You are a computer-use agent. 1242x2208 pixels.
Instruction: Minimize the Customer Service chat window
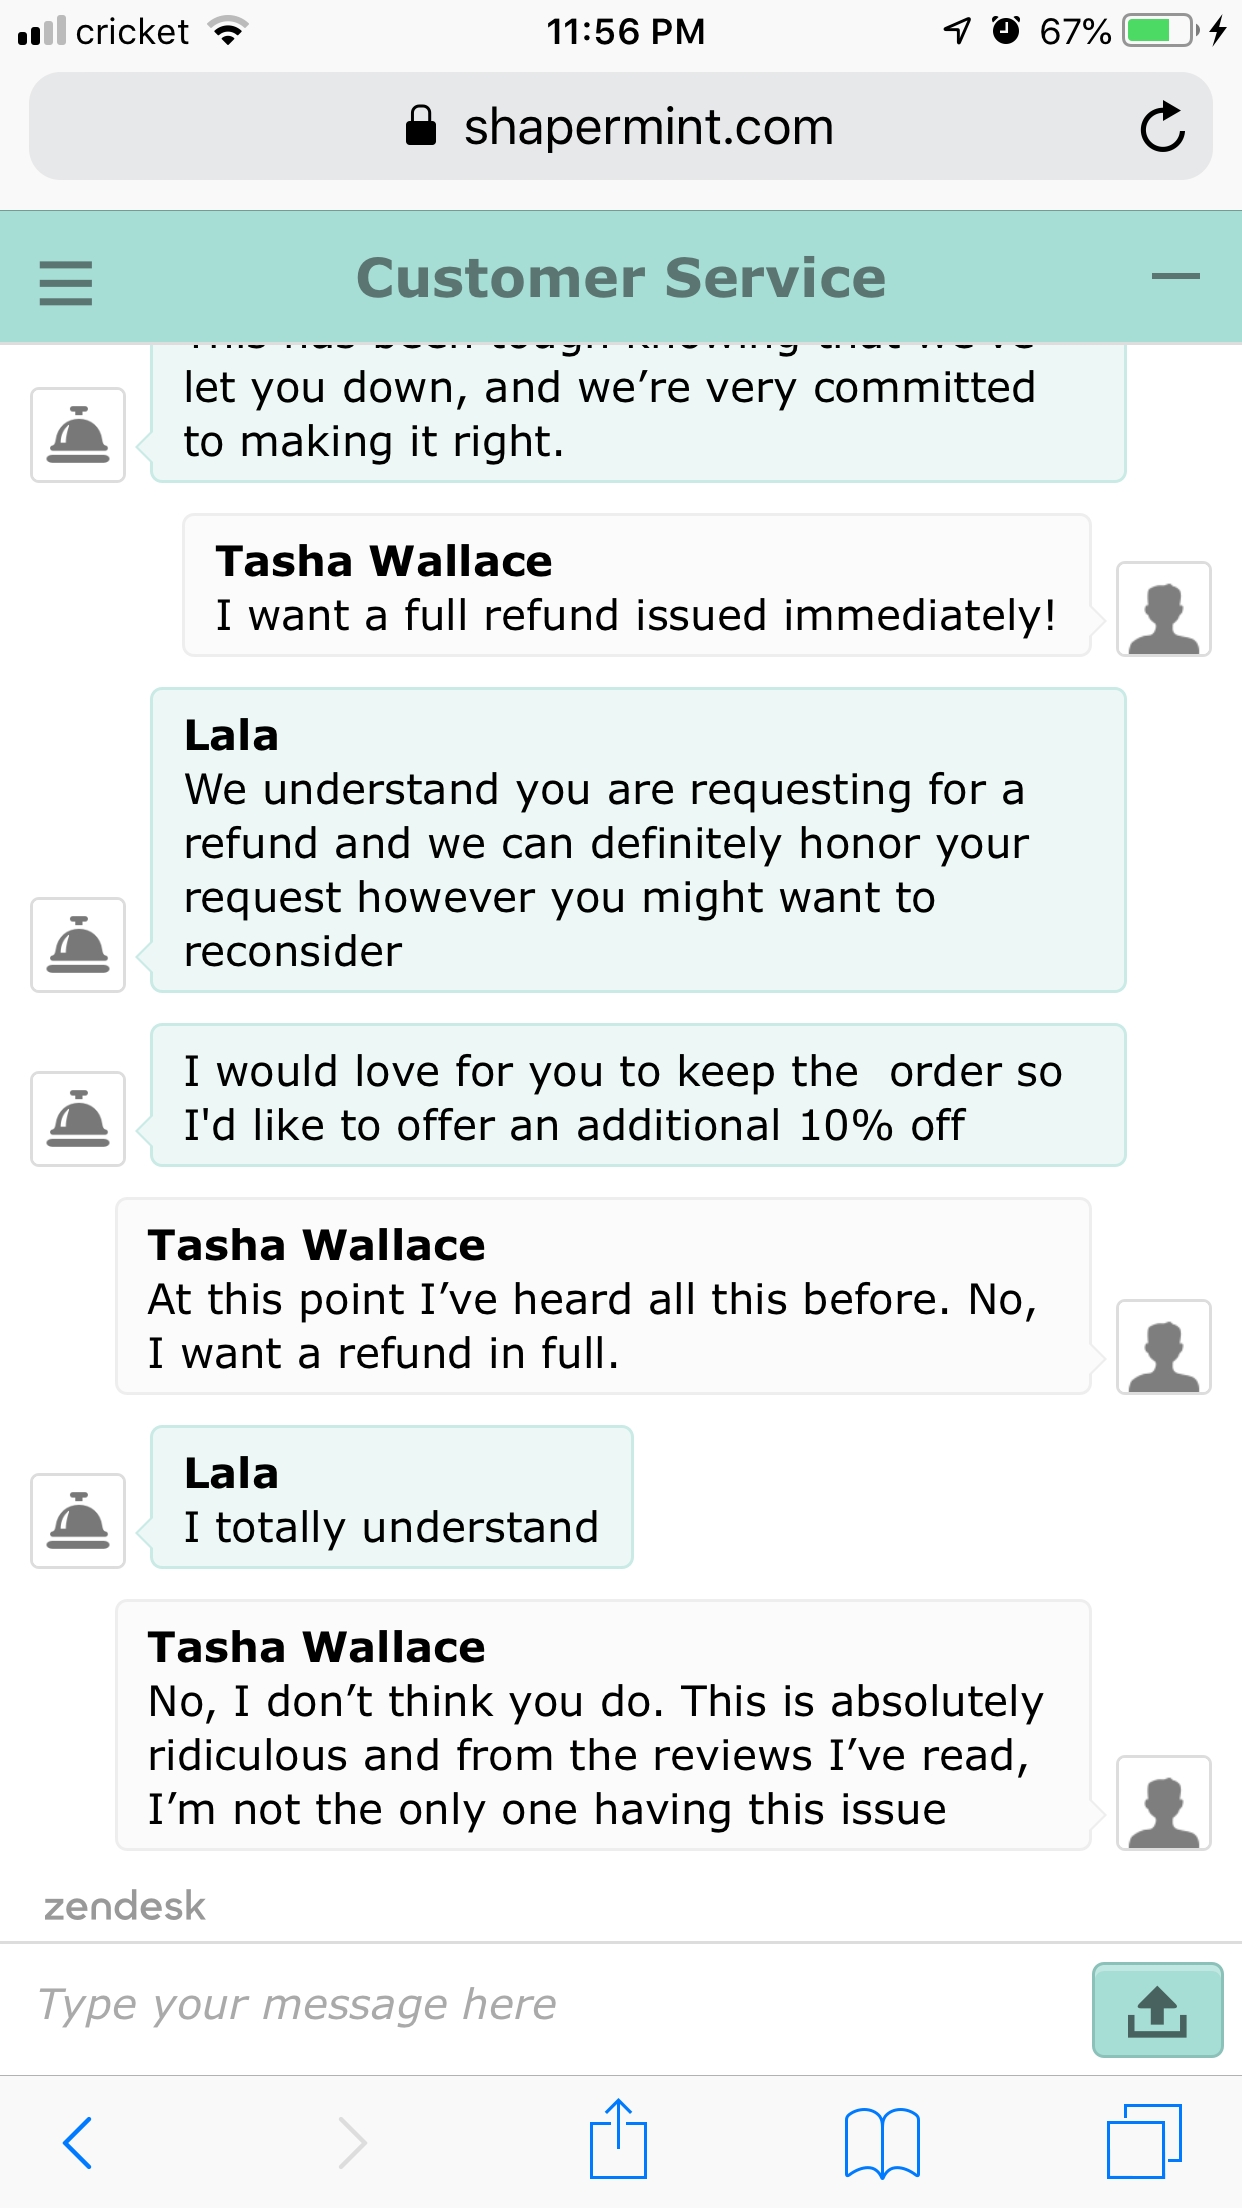pyautogui.click(x=1175, y=277)
